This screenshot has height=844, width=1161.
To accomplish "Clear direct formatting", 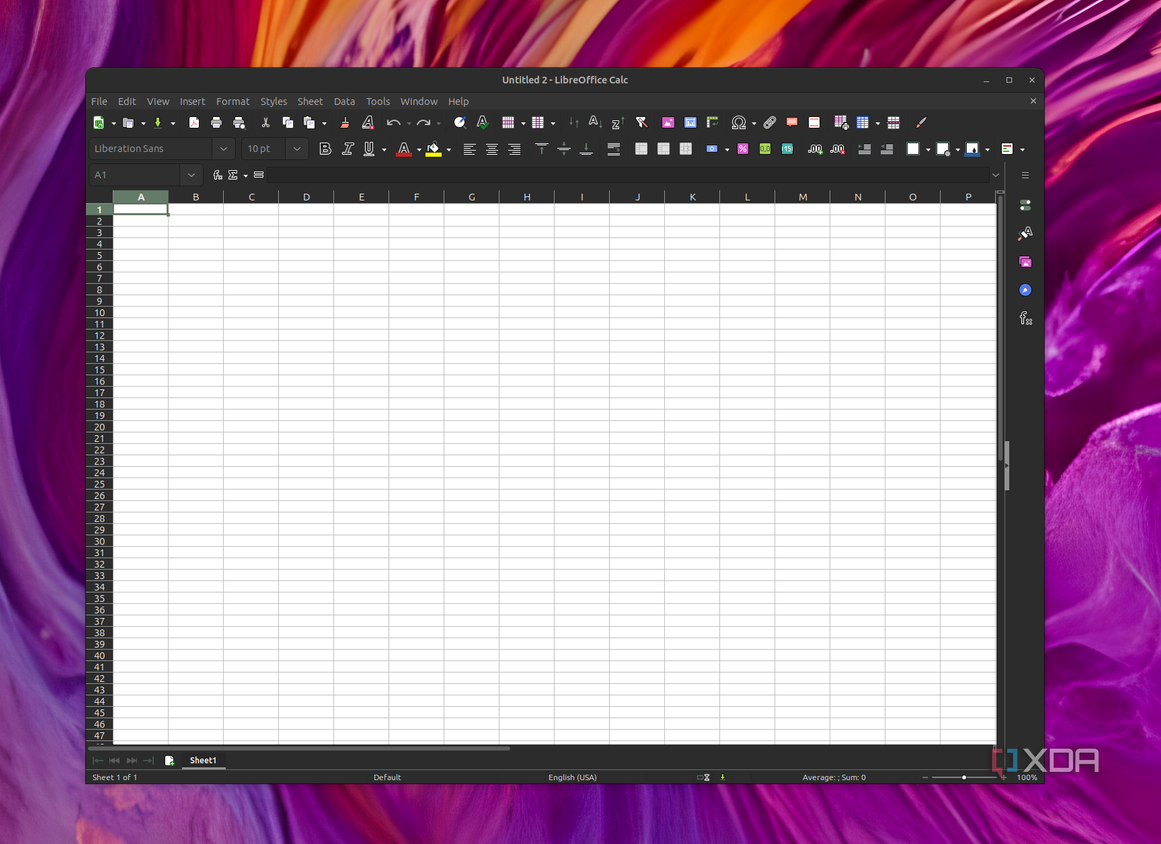I will [368, 123].
